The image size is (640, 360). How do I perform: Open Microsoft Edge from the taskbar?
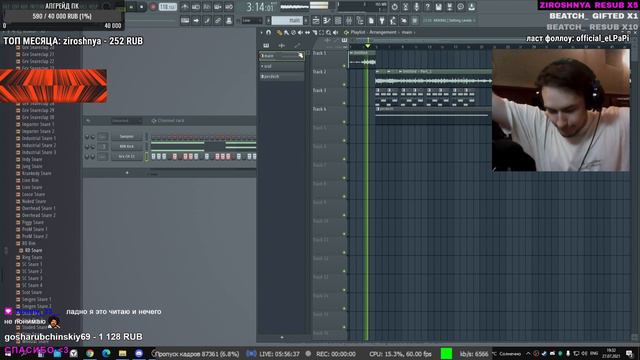click(106, 353)
